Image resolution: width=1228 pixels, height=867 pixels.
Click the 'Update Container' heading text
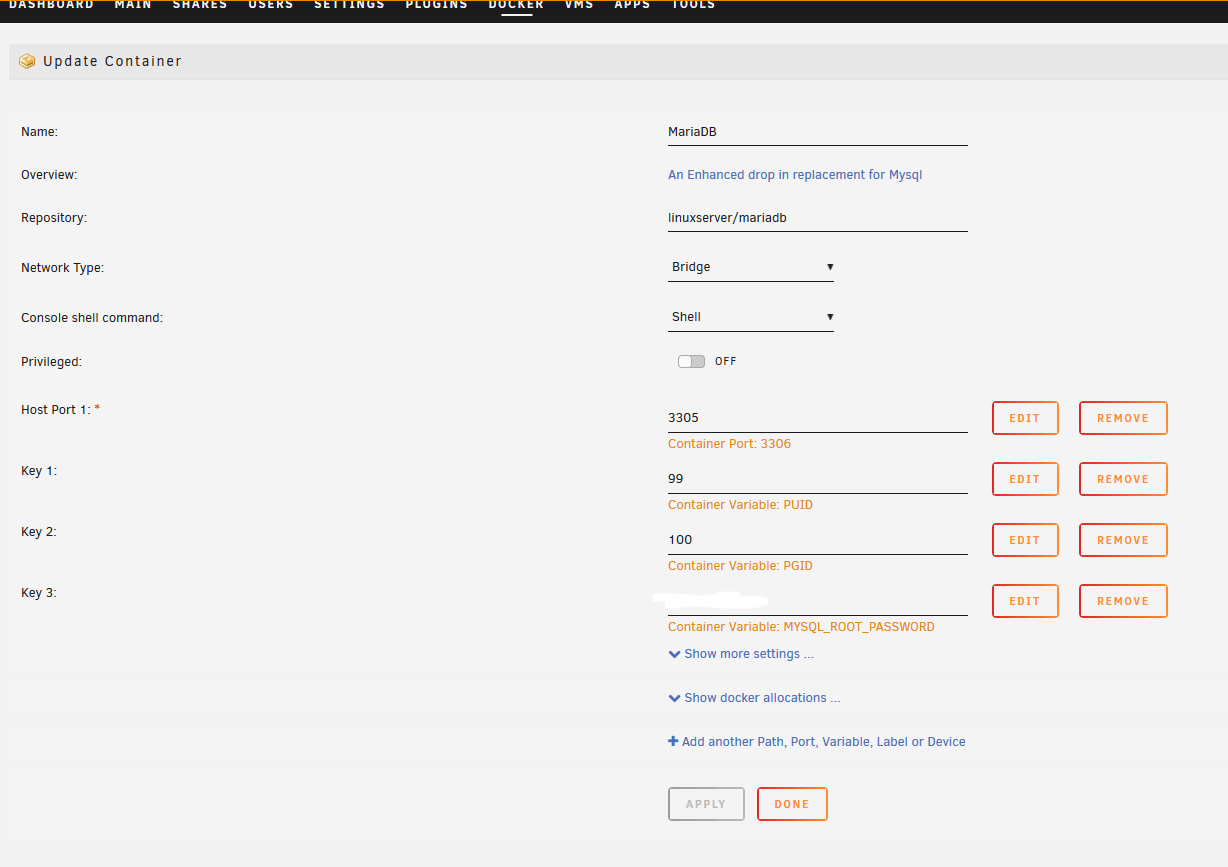coord(112,61)
